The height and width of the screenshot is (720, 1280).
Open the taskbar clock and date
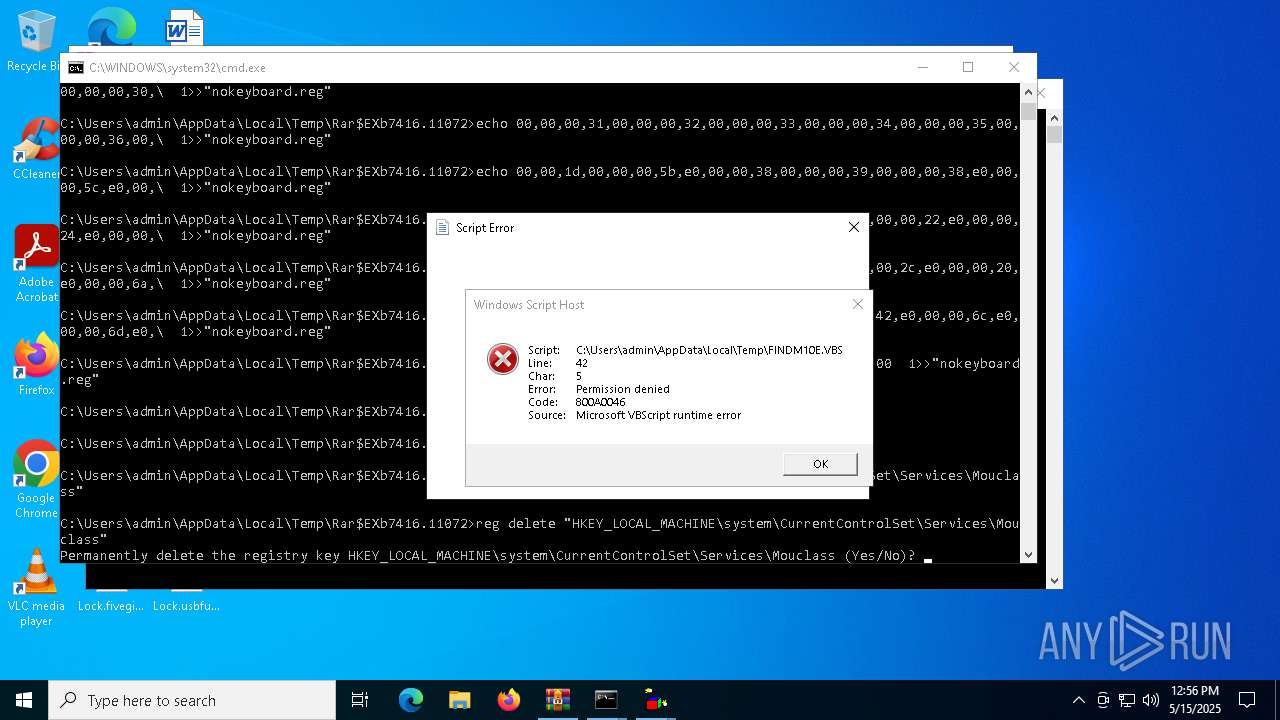1194,700
